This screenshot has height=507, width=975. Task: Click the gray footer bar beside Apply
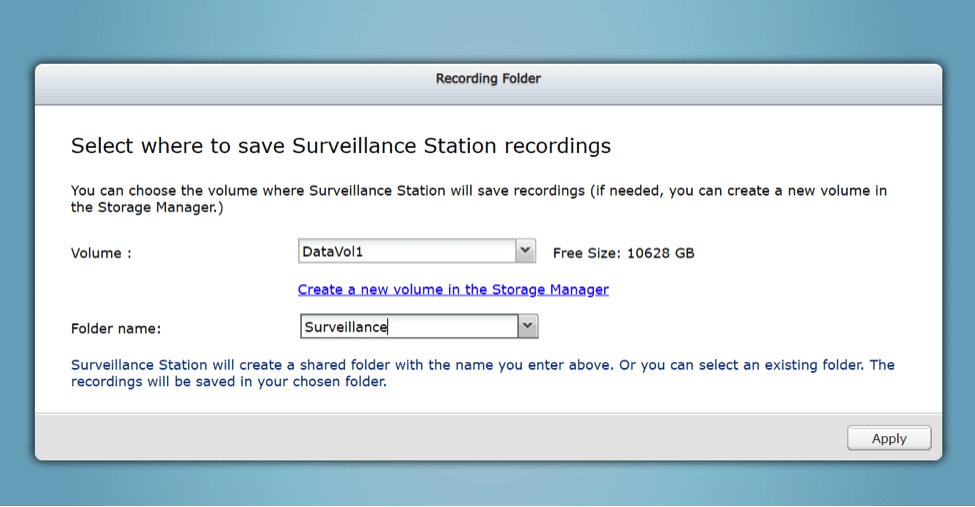[435, 438]
